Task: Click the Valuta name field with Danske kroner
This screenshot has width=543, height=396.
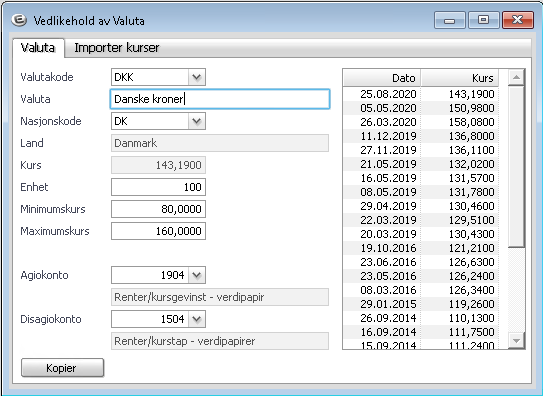Action: (x=220, y=99)
